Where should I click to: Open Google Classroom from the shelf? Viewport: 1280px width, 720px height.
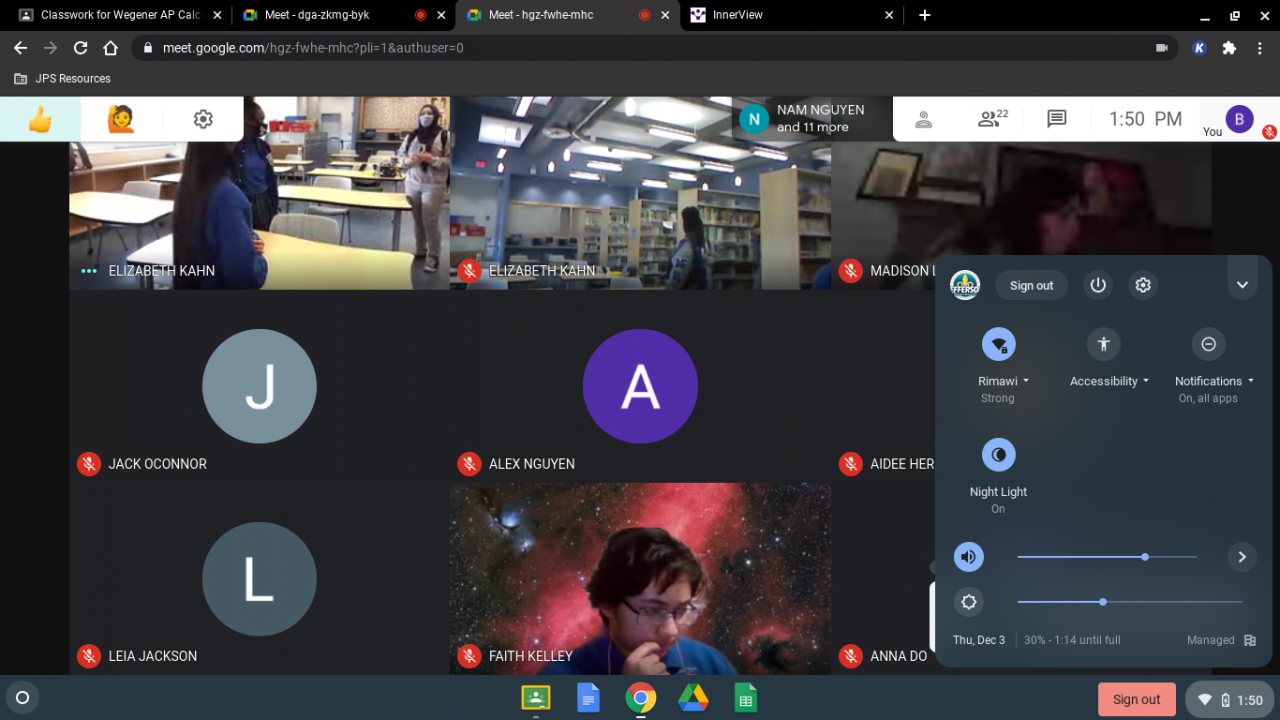535,698
